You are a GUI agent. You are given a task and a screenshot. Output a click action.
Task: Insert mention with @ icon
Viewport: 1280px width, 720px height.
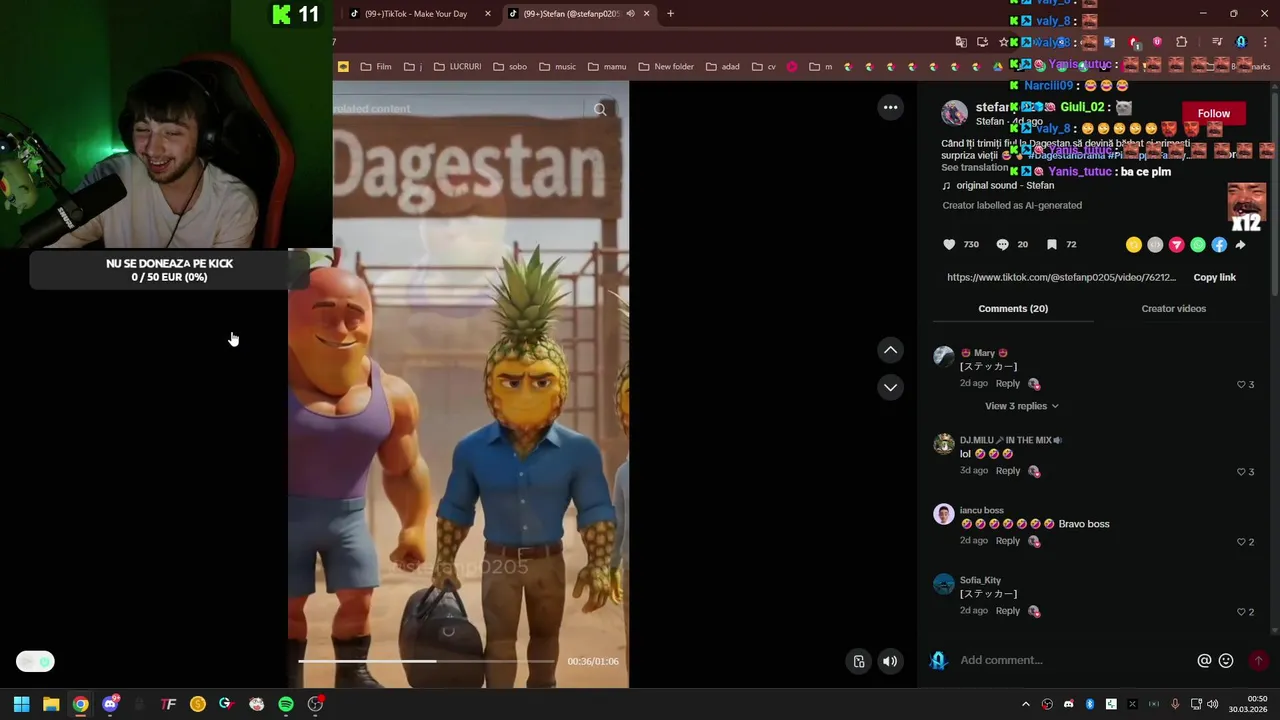pyautogui.click(x=1204, y=661)
